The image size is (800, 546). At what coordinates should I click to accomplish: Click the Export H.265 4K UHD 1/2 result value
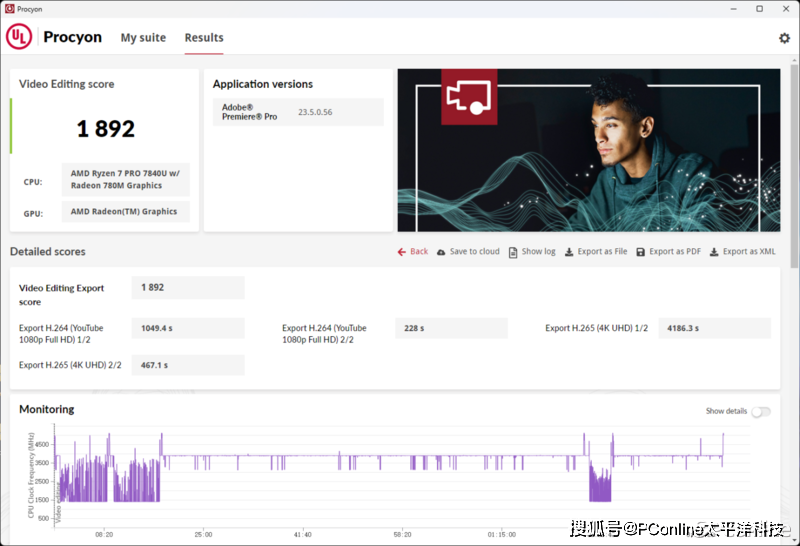point(714,328)
